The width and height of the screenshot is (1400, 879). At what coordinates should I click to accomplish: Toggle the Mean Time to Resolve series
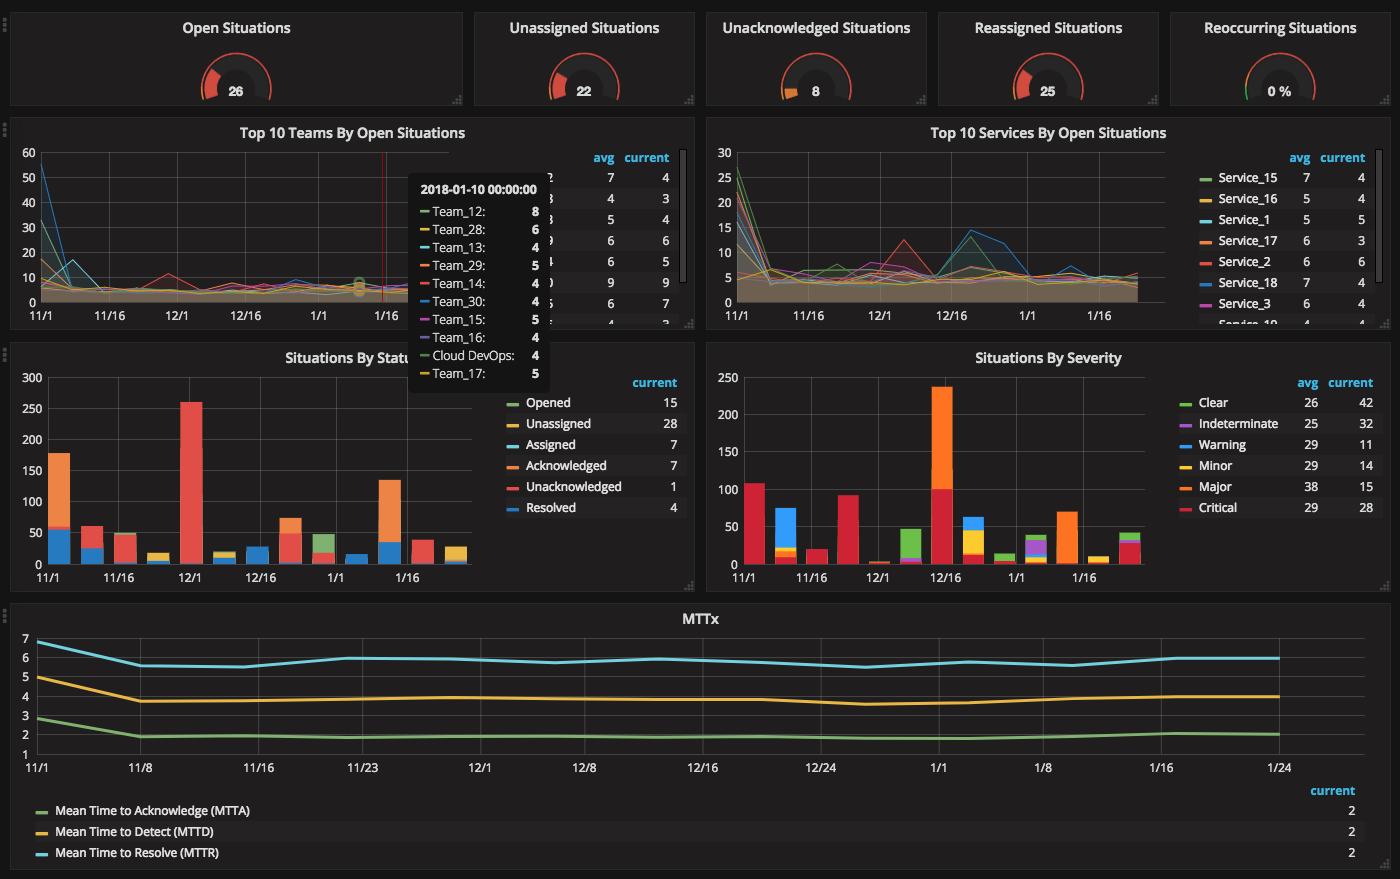(136, 853)
